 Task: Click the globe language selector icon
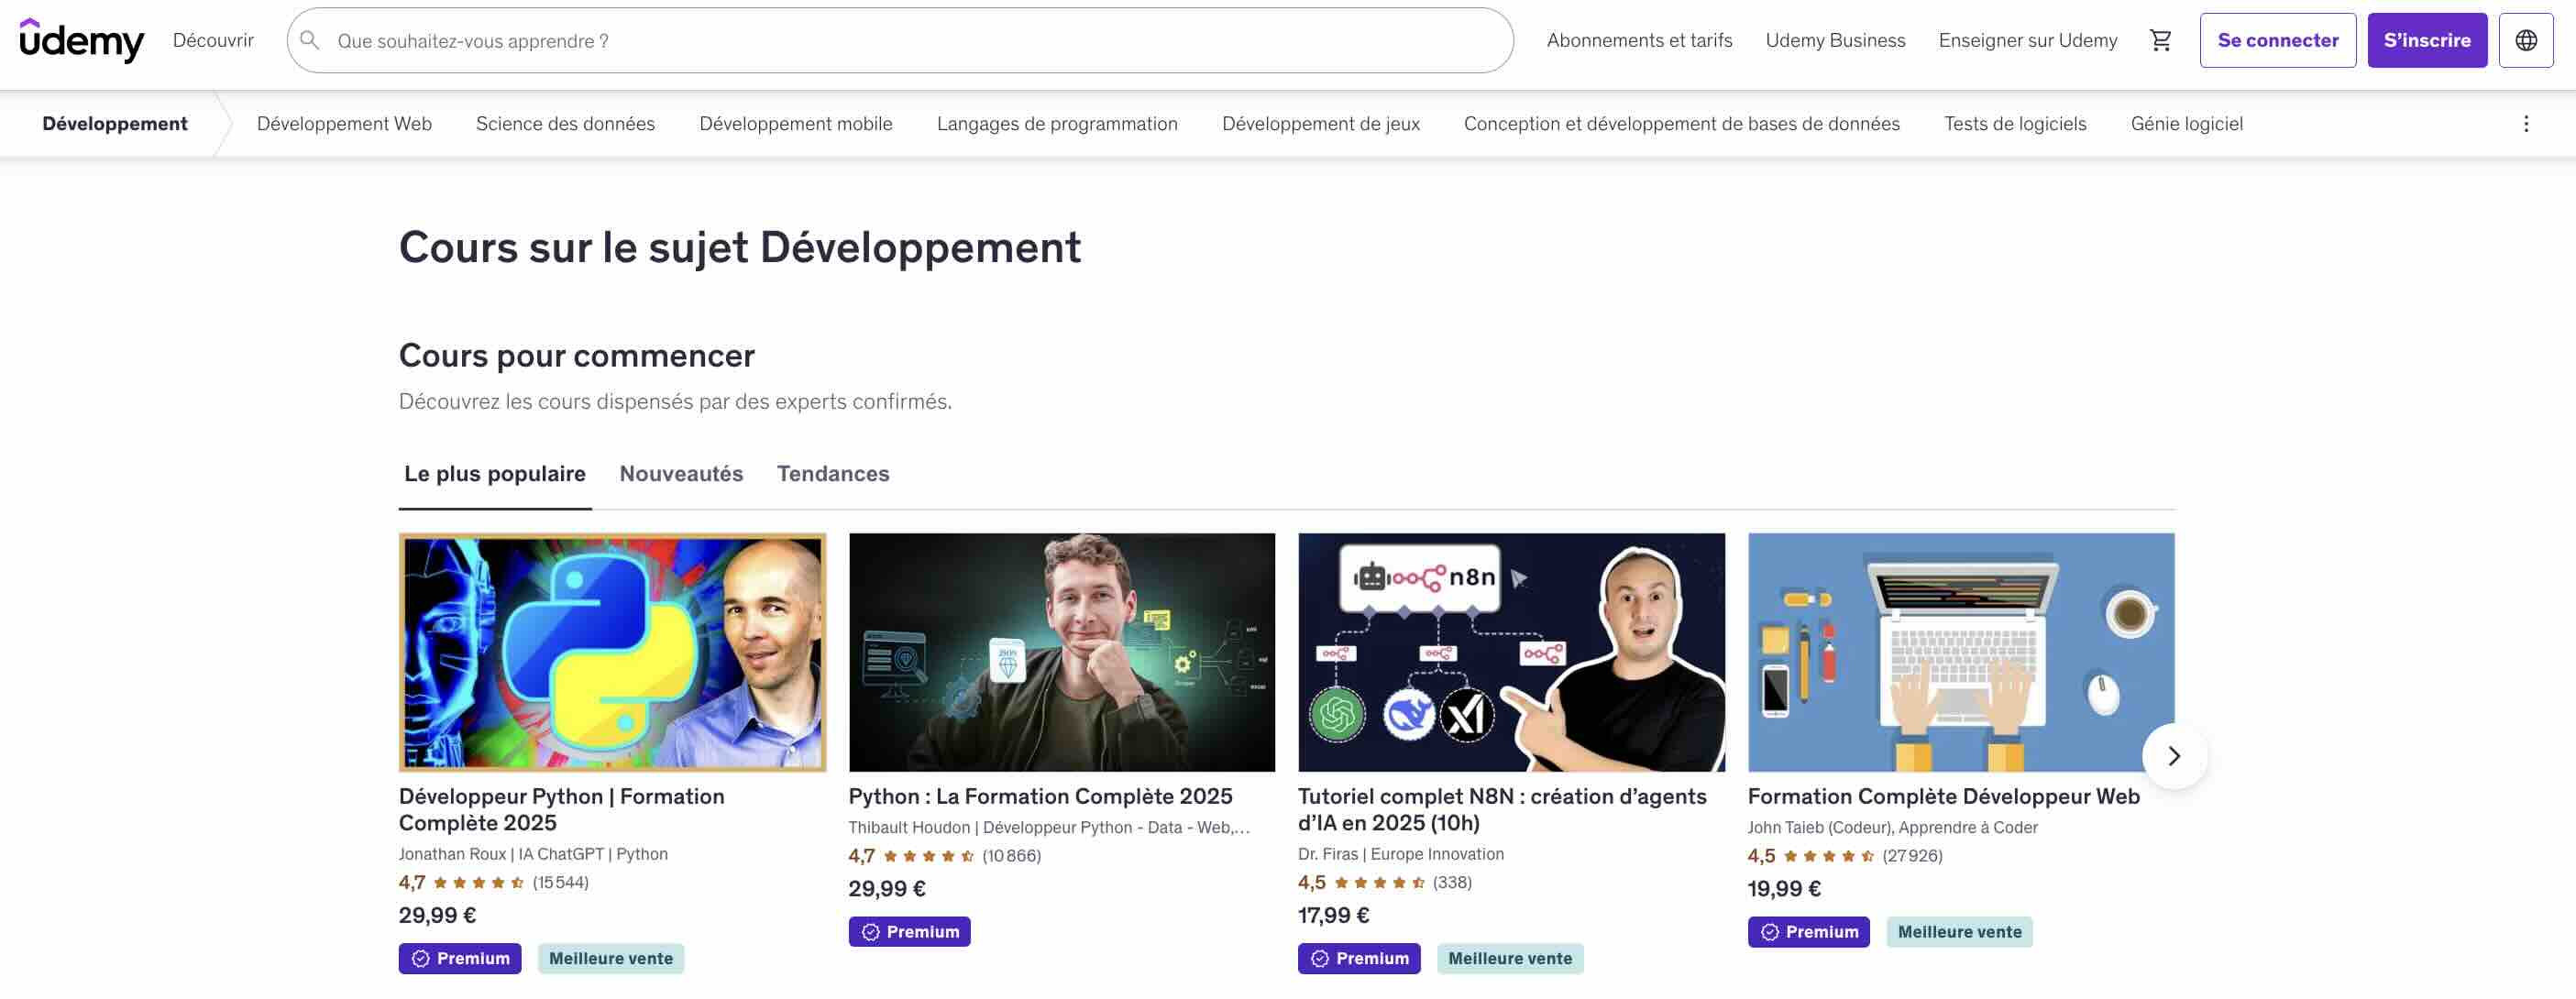click(2525, 40)
